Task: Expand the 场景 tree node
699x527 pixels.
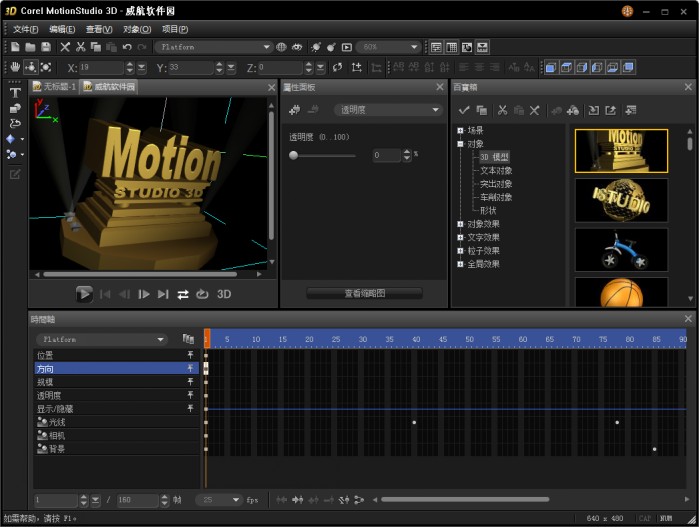Action: 461,130
